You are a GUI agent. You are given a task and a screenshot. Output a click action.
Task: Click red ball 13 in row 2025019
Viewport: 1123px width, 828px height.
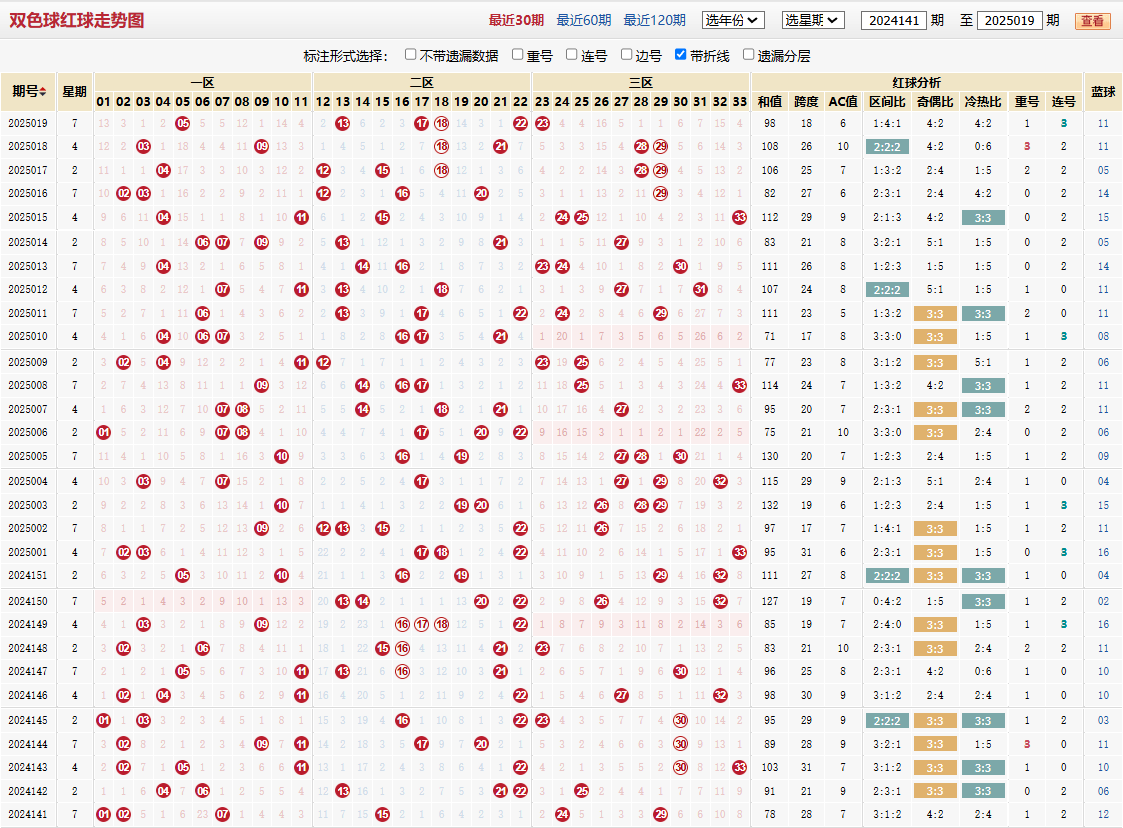342,123
